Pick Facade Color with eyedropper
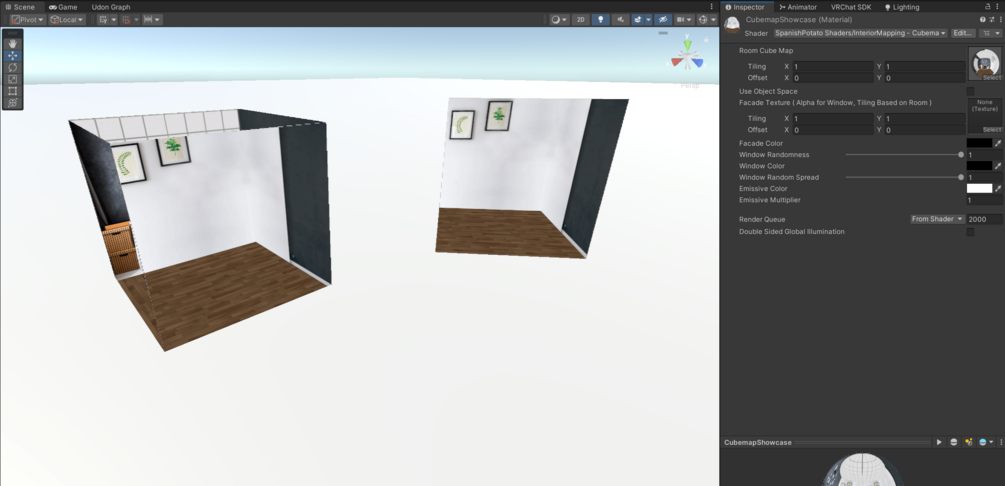 click(998, 144)
